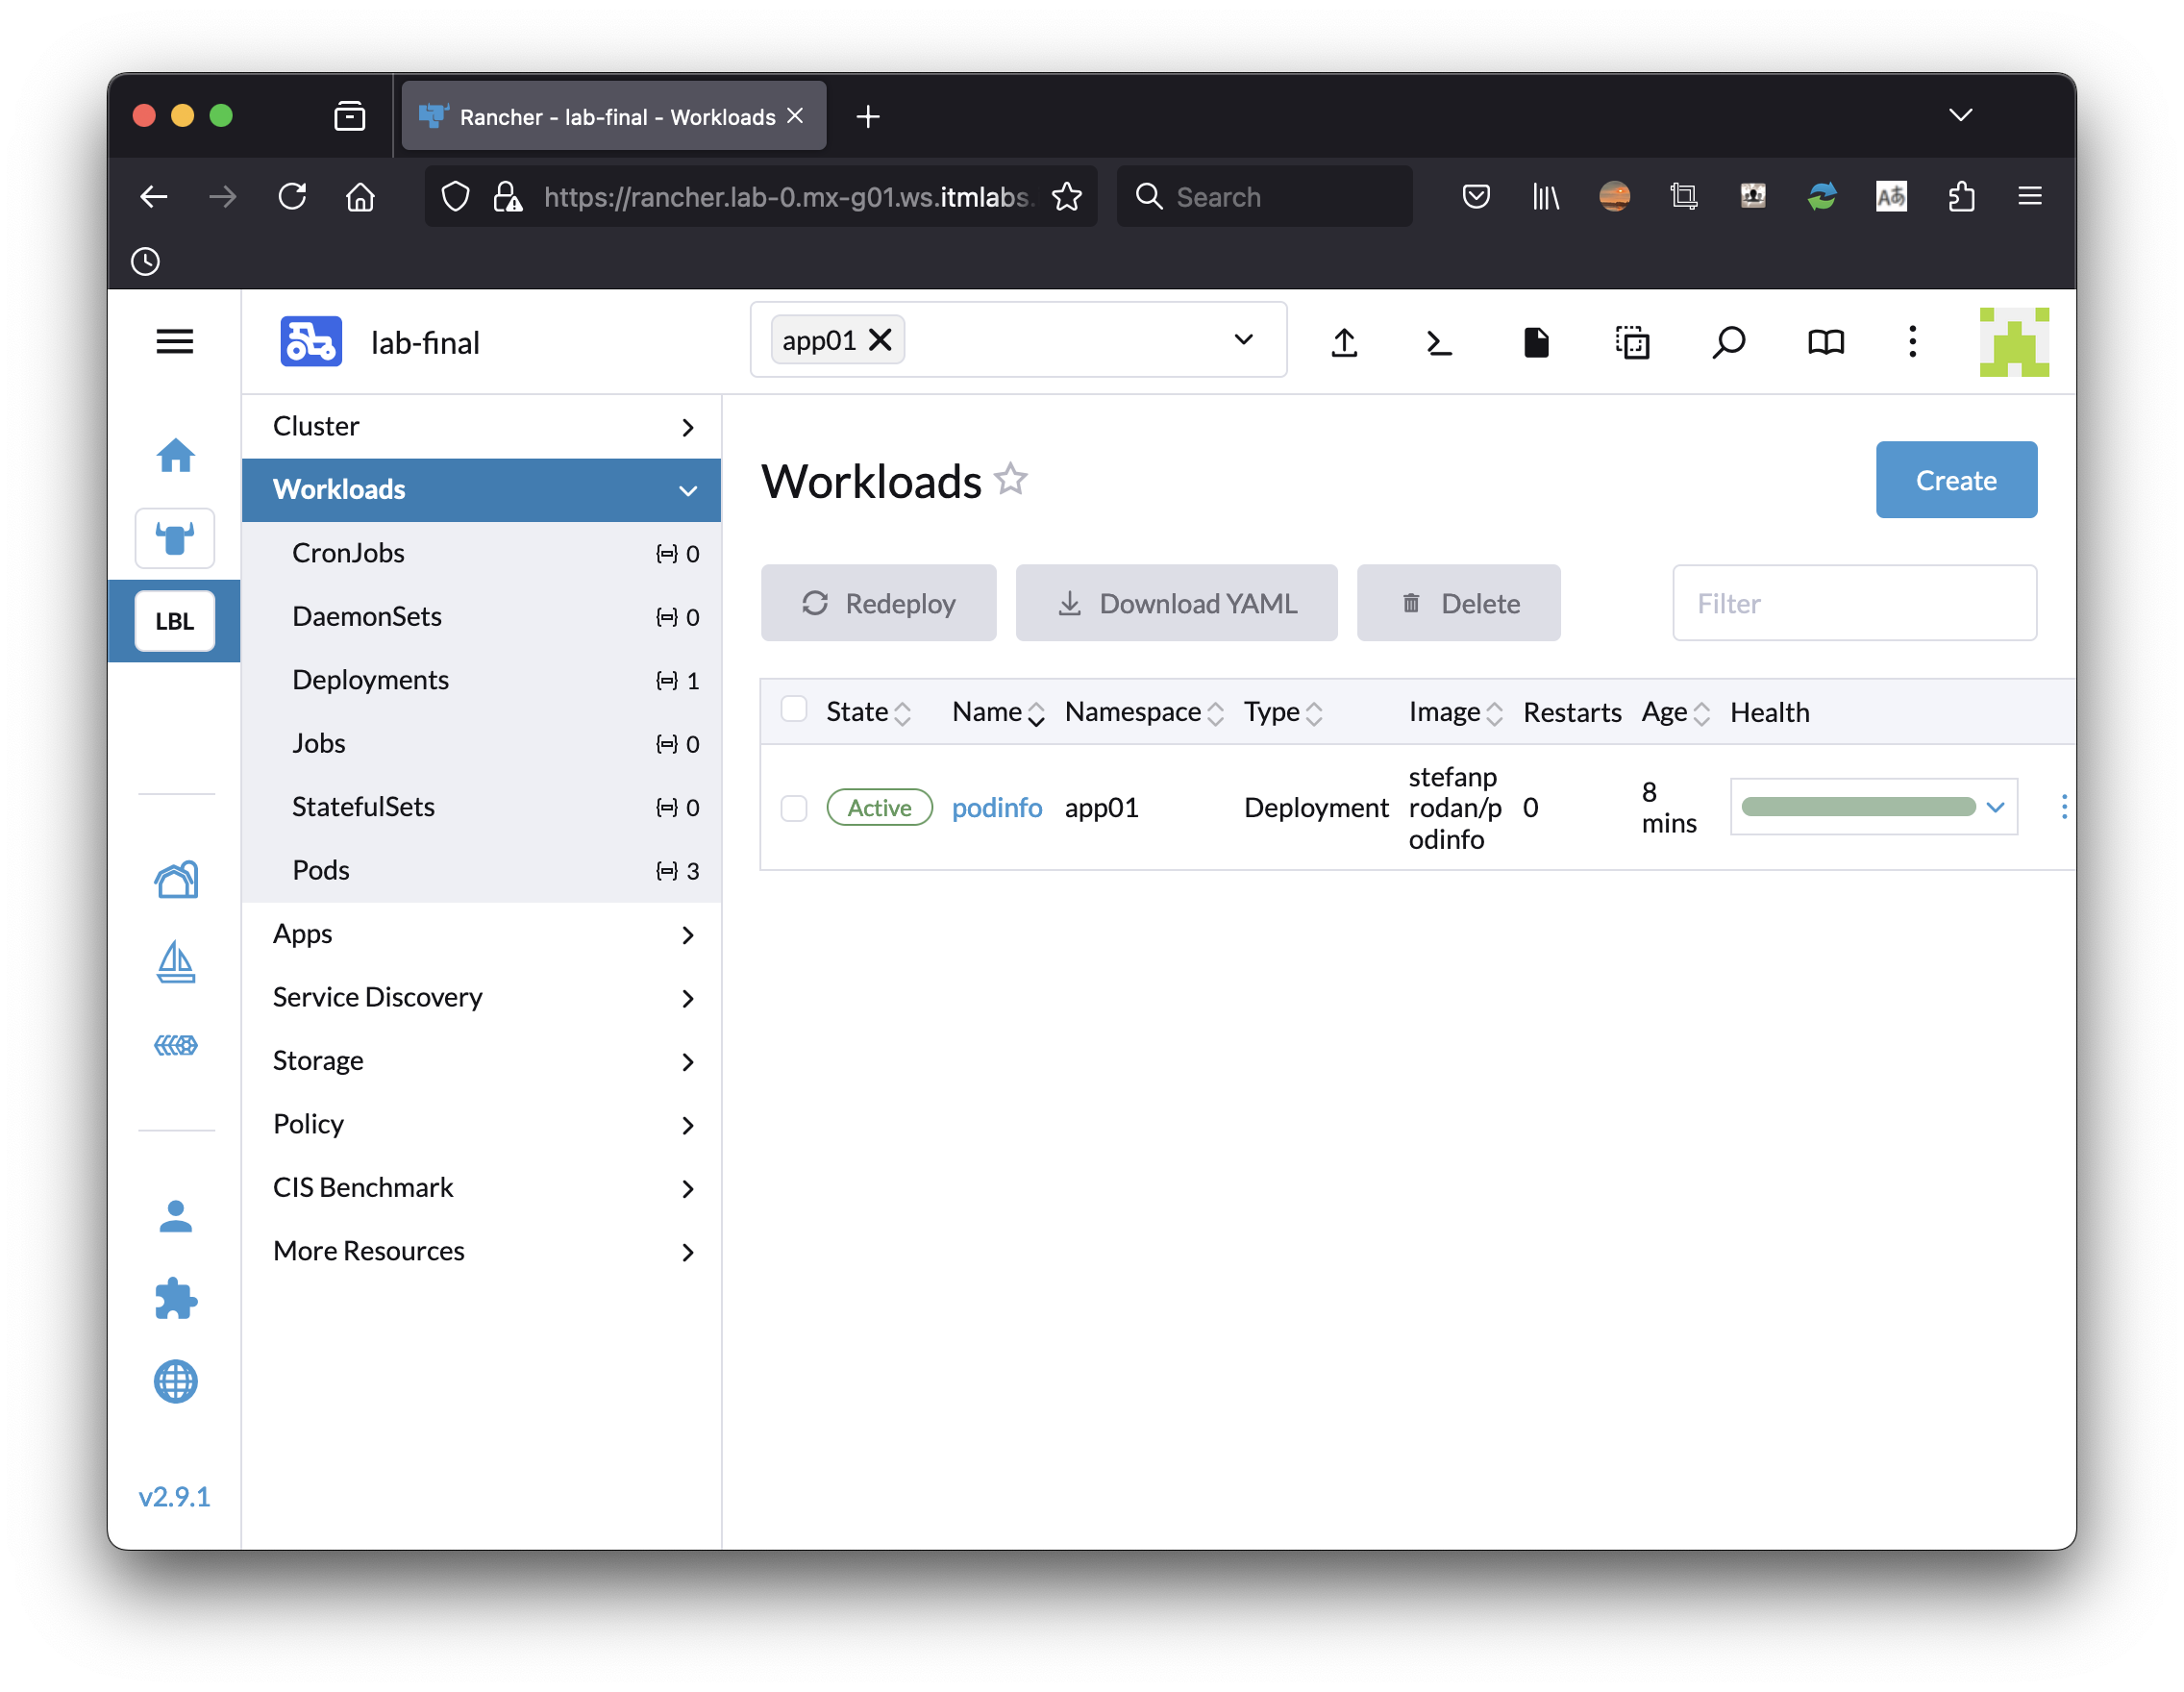The width and height of the screenshot is (2184, 1692).
Task: Open Deployments in the sidebar
Action: tap(481, 680)
